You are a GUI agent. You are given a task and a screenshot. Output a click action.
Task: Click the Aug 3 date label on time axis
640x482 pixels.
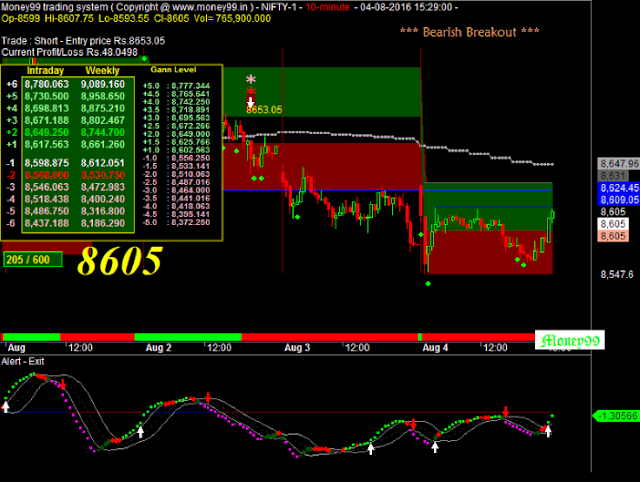coord(297,348)
